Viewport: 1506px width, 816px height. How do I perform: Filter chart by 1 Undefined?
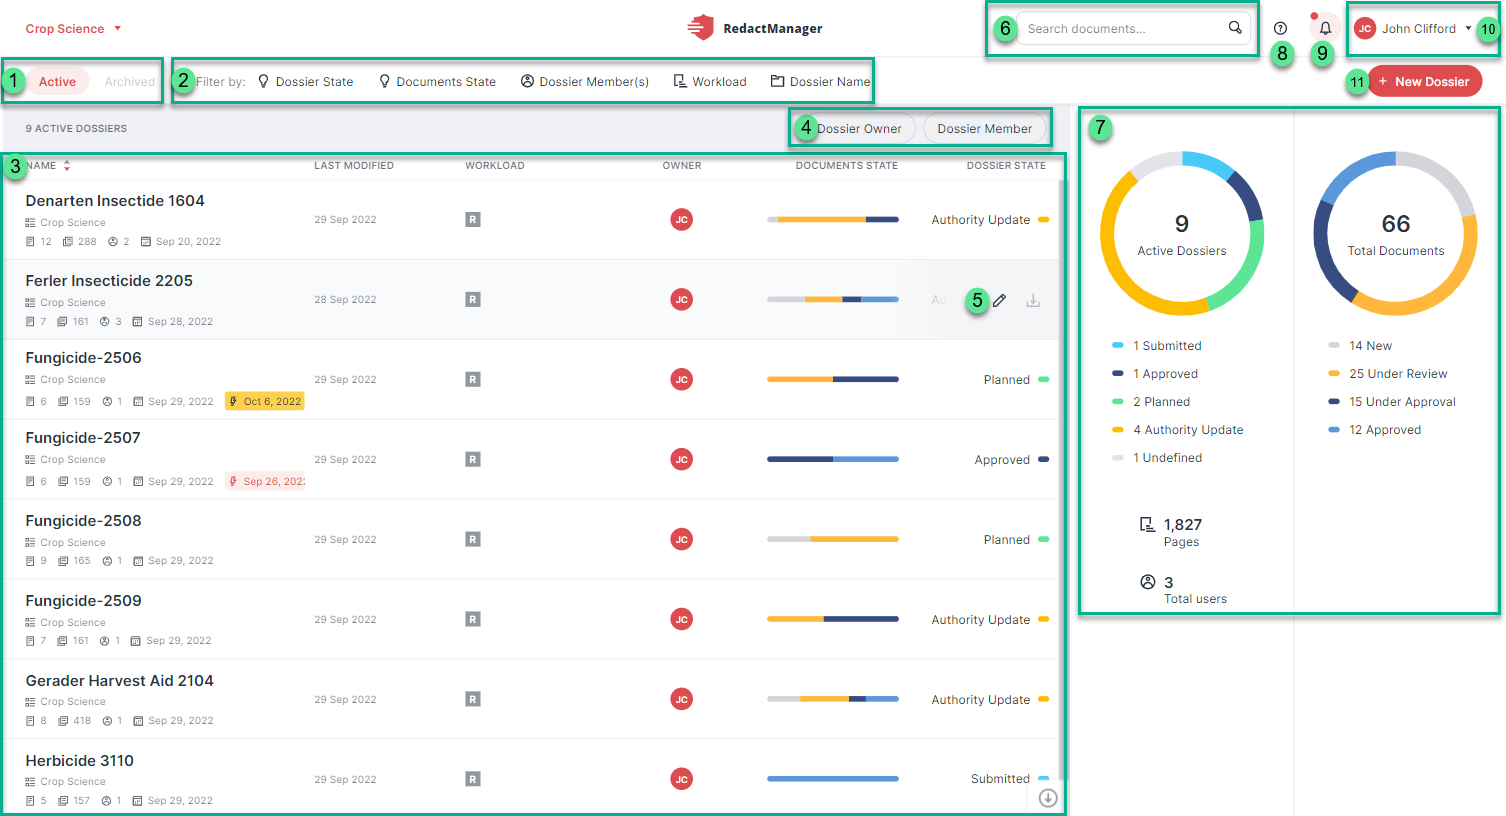[1157, 458]
